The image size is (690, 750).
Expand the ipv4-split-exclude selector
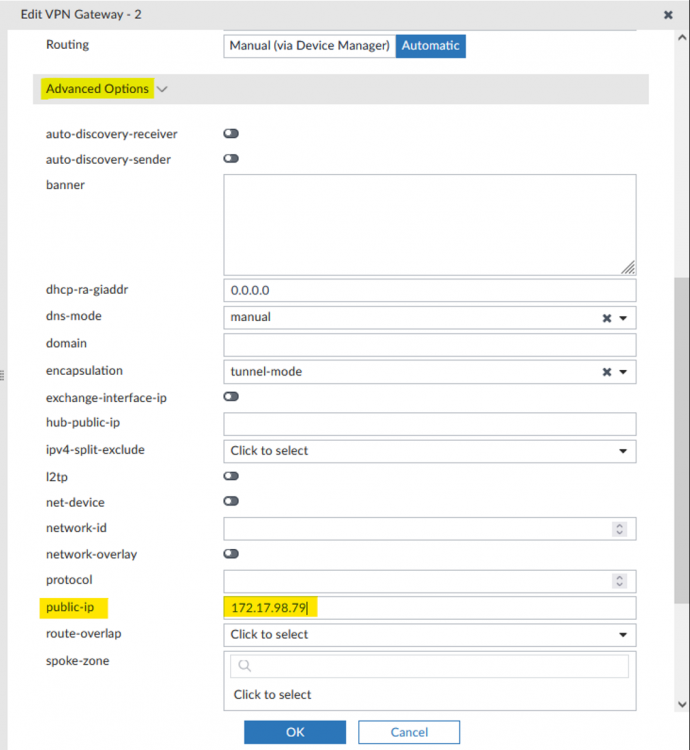tap(624, 451)
